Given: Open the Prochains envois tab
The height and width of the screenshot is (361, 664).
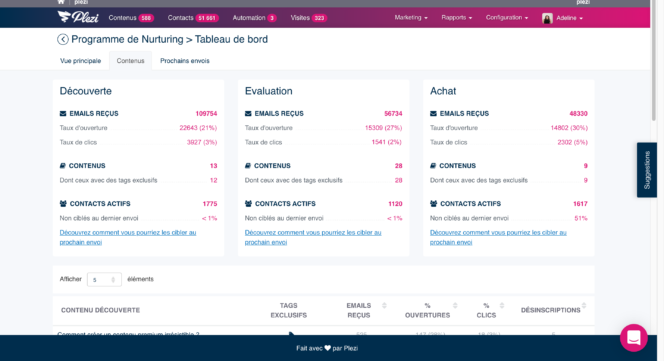Looking at the screenshot, I should (x=185, y=61).
